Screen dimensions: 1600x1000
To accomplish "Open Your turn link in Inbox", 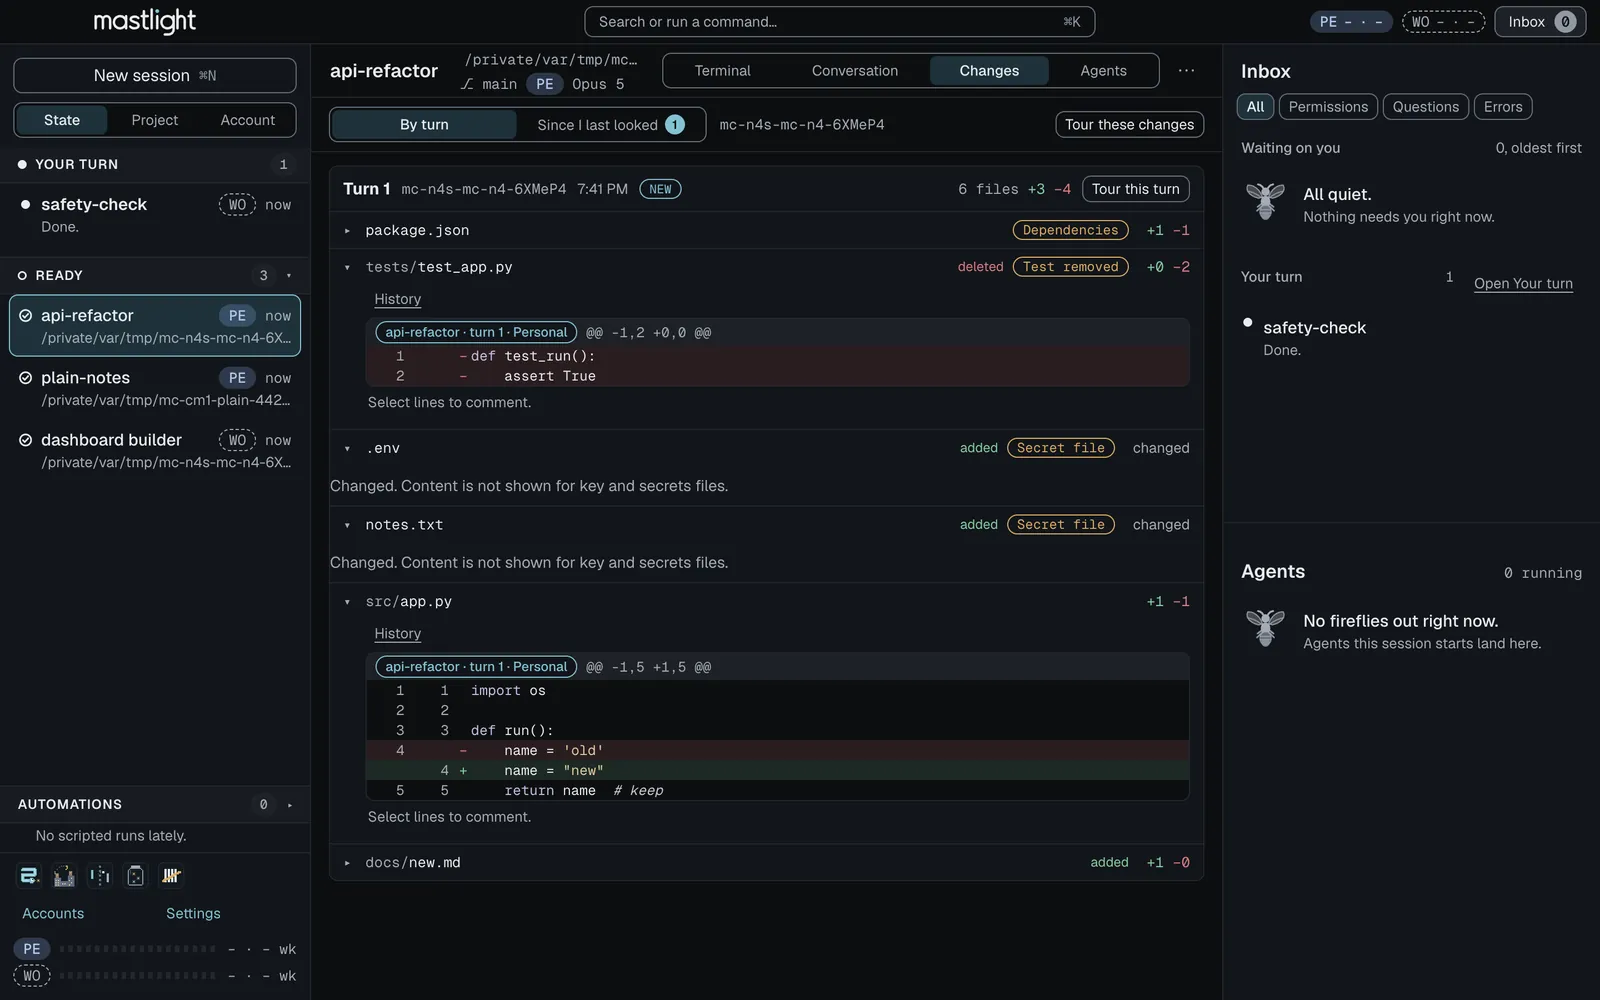I will [1523, 284].
